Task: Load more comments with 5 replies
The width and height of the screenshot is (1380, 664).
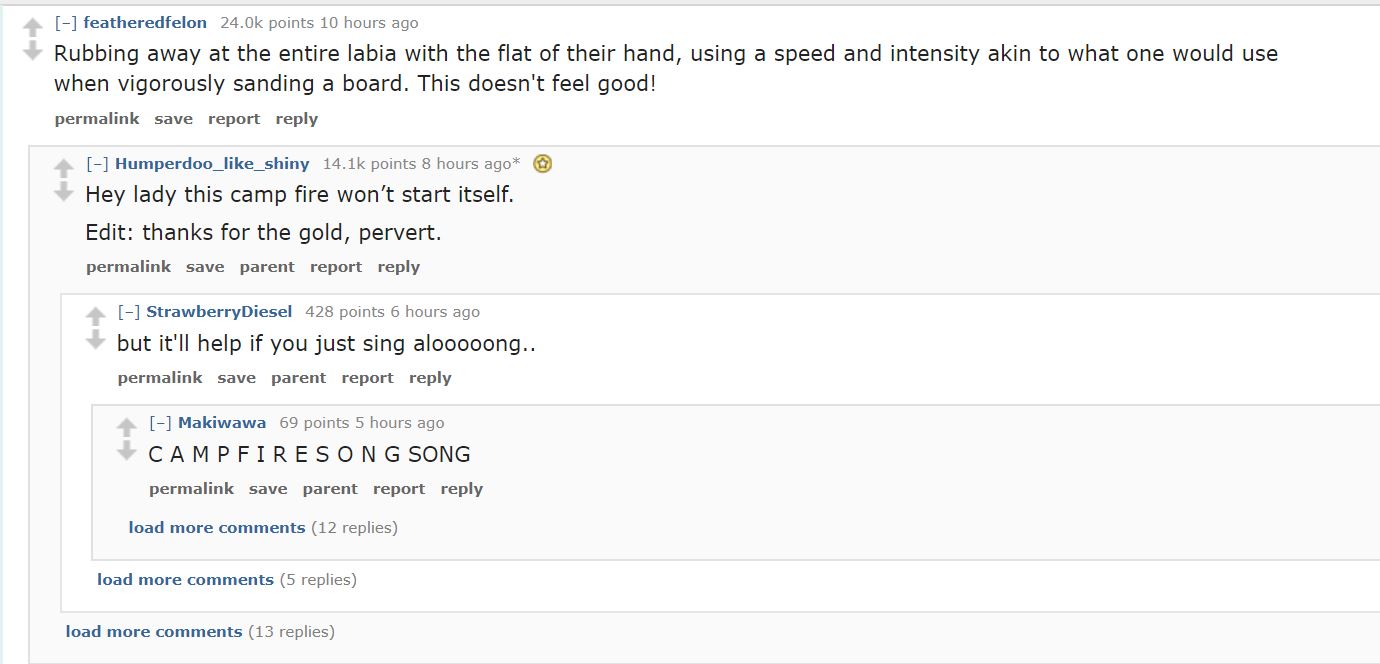Action: pos(185,579)
